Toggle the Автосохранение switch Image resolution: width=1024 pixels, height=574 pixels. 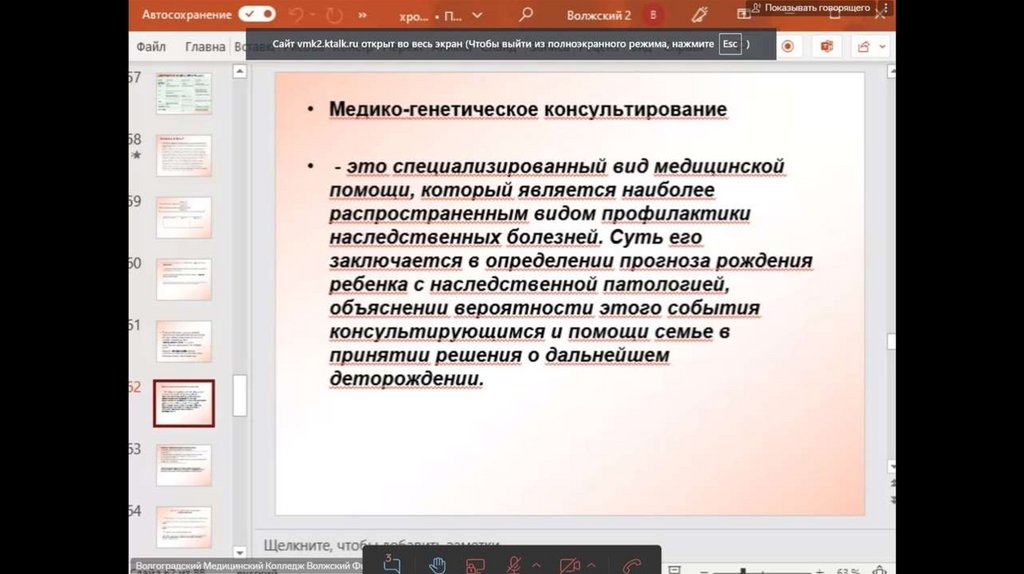[x=257, y=15]
